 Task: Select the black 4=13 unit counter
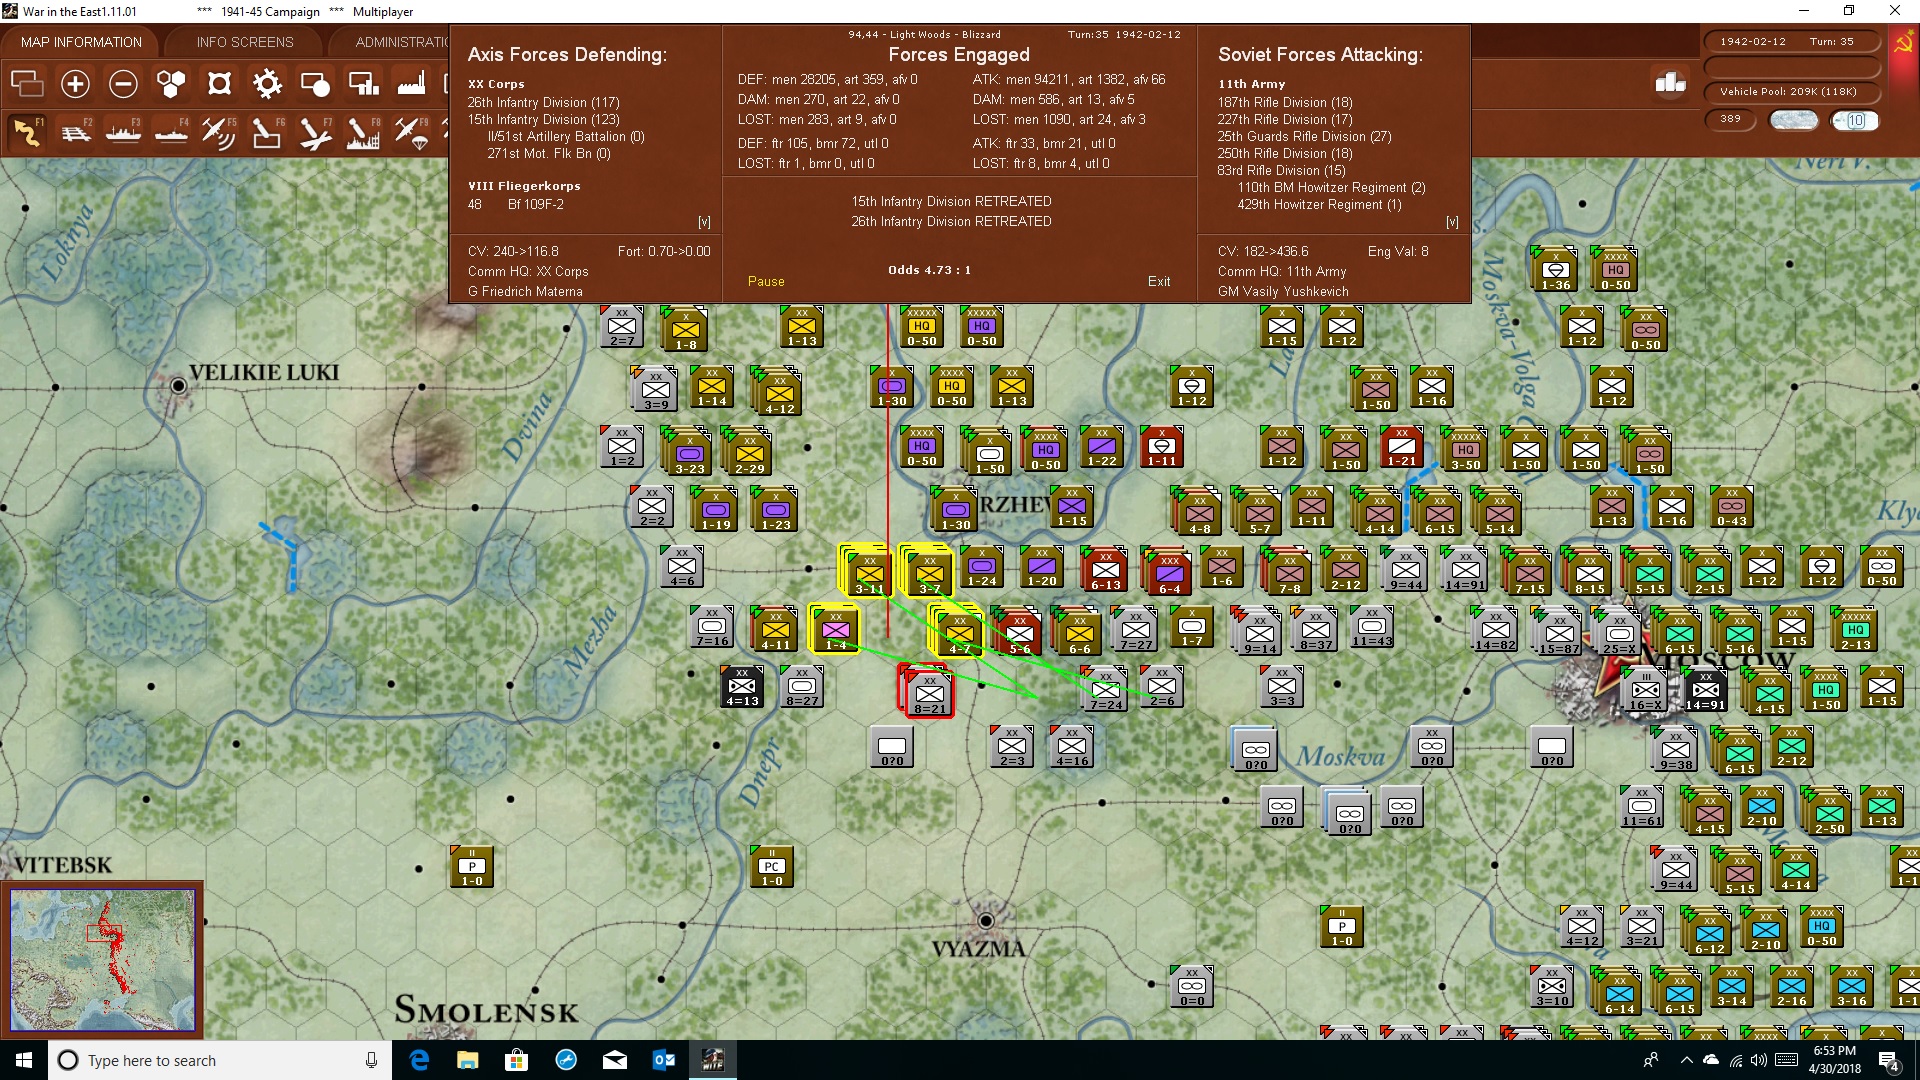742,686
